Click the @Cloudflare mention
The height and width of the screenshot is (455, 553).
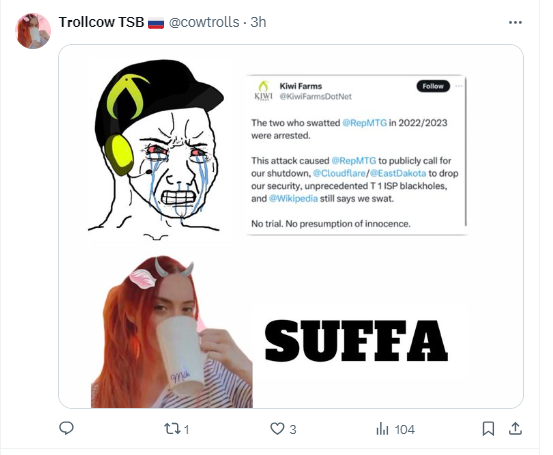339,173
